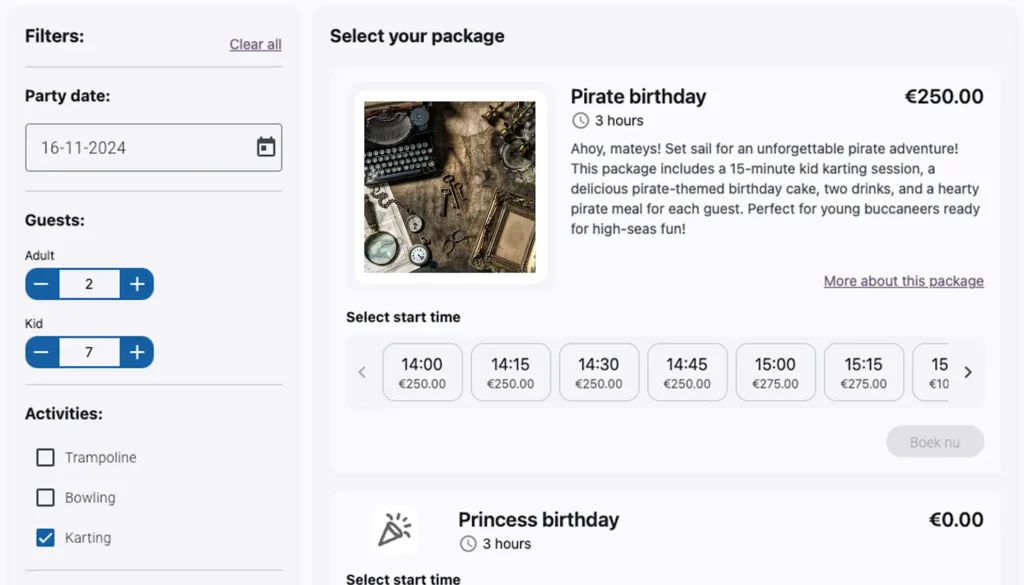This screenshot has width=1024, height=585.
Task: Pick the 15:00 slot for €275.00
Action: tap(775, 373)
